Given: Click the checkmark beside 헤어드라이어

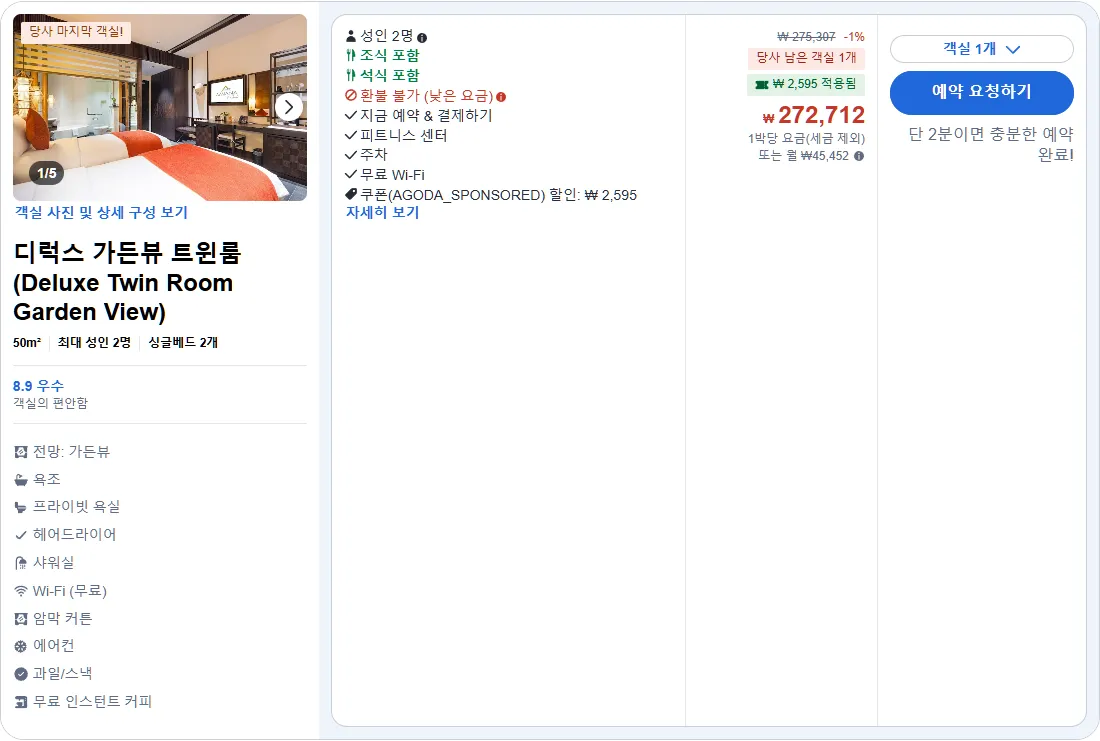Looking at the screenshot, I should [x=21, y=535].
